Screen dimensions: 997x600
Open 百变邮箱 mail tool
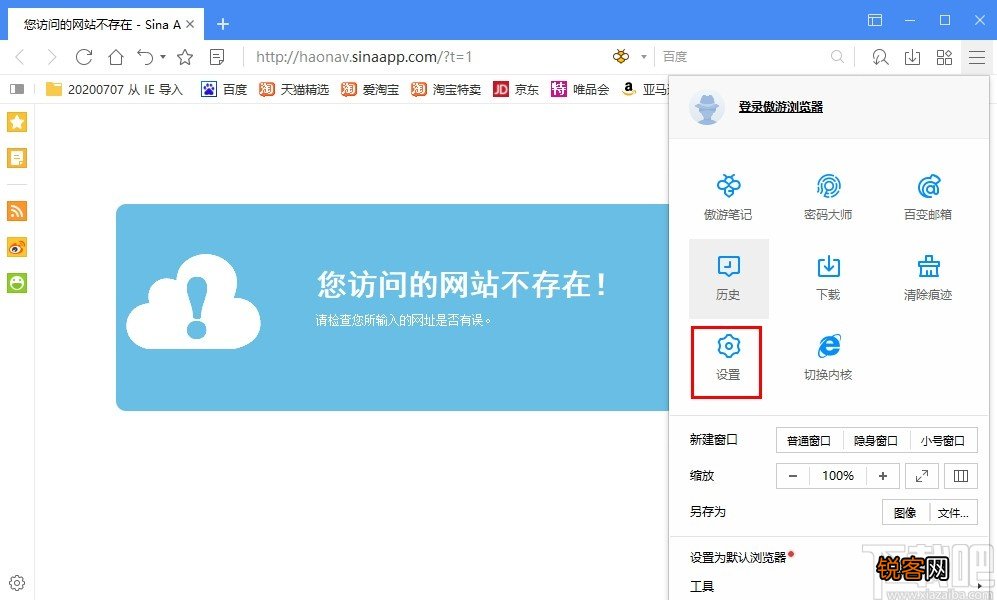point(928,195)
